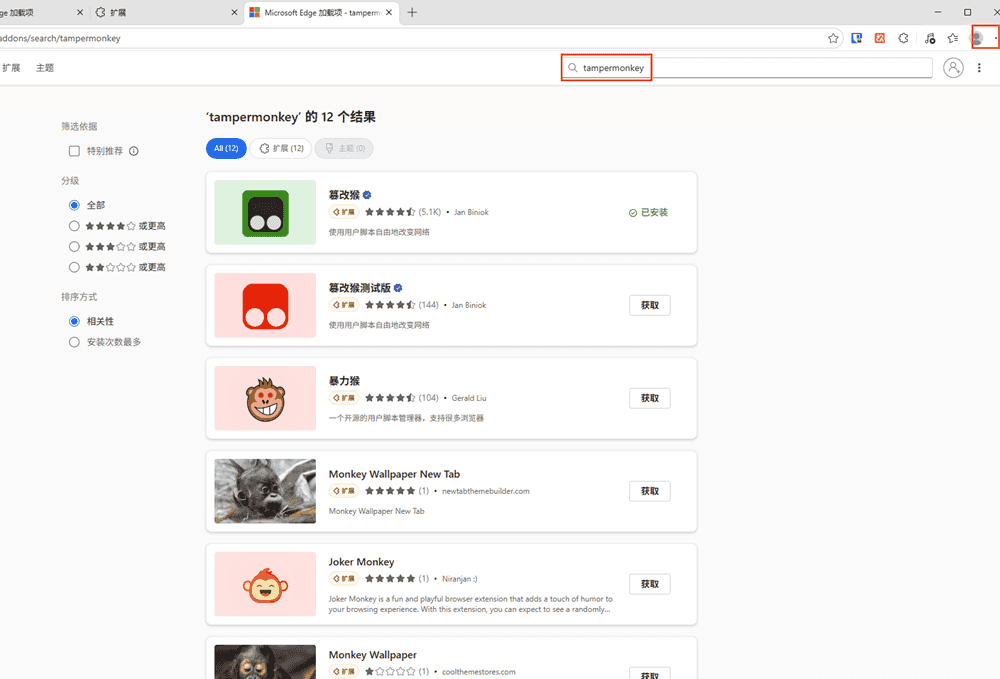Screen dimensions: 1000x679
Task: Click the 暴力猴 monkey face icon
Action: (x=265, y=398)
